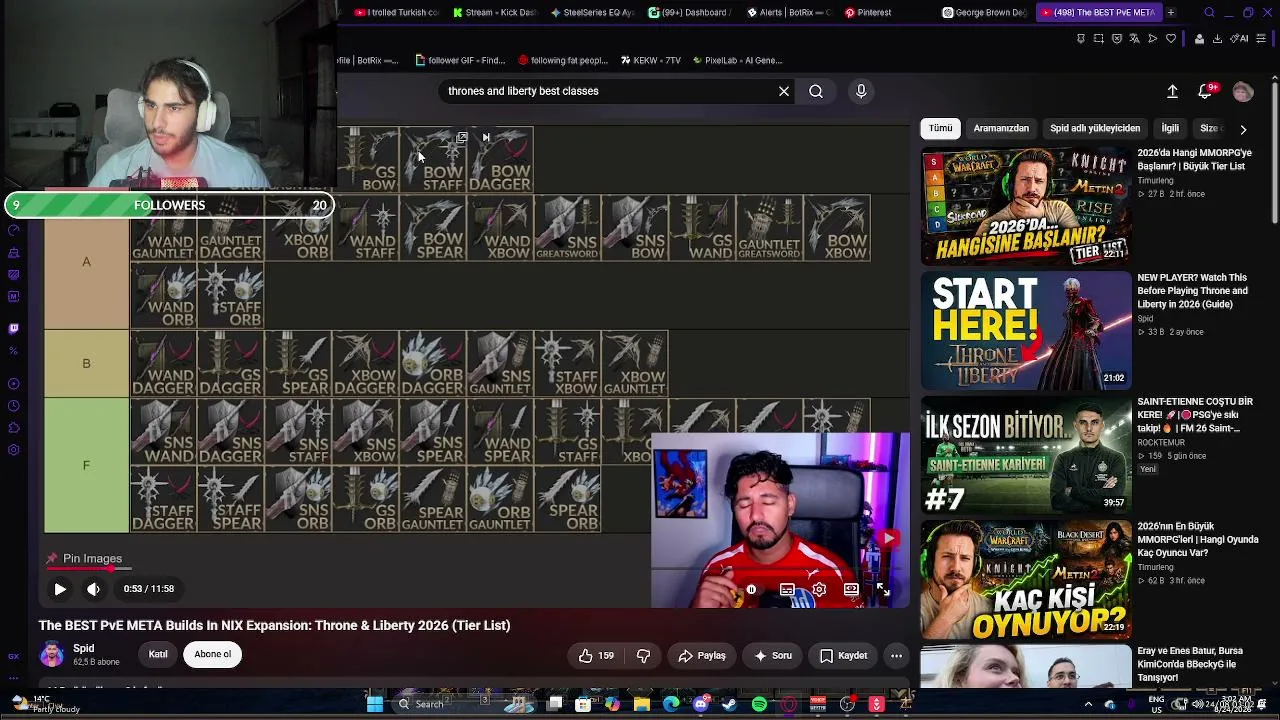The width and height of the screenshot is (1280, 720).
Task: Open sidebar extensions cube icon
Action: click(x=13, y=428)
